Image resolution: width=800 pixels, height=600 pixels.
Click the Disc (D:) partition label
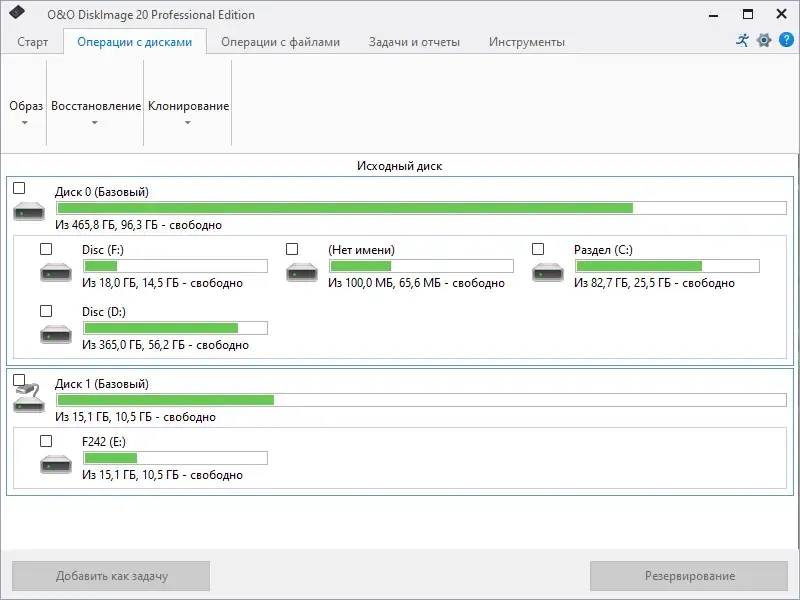click(104, 312)
